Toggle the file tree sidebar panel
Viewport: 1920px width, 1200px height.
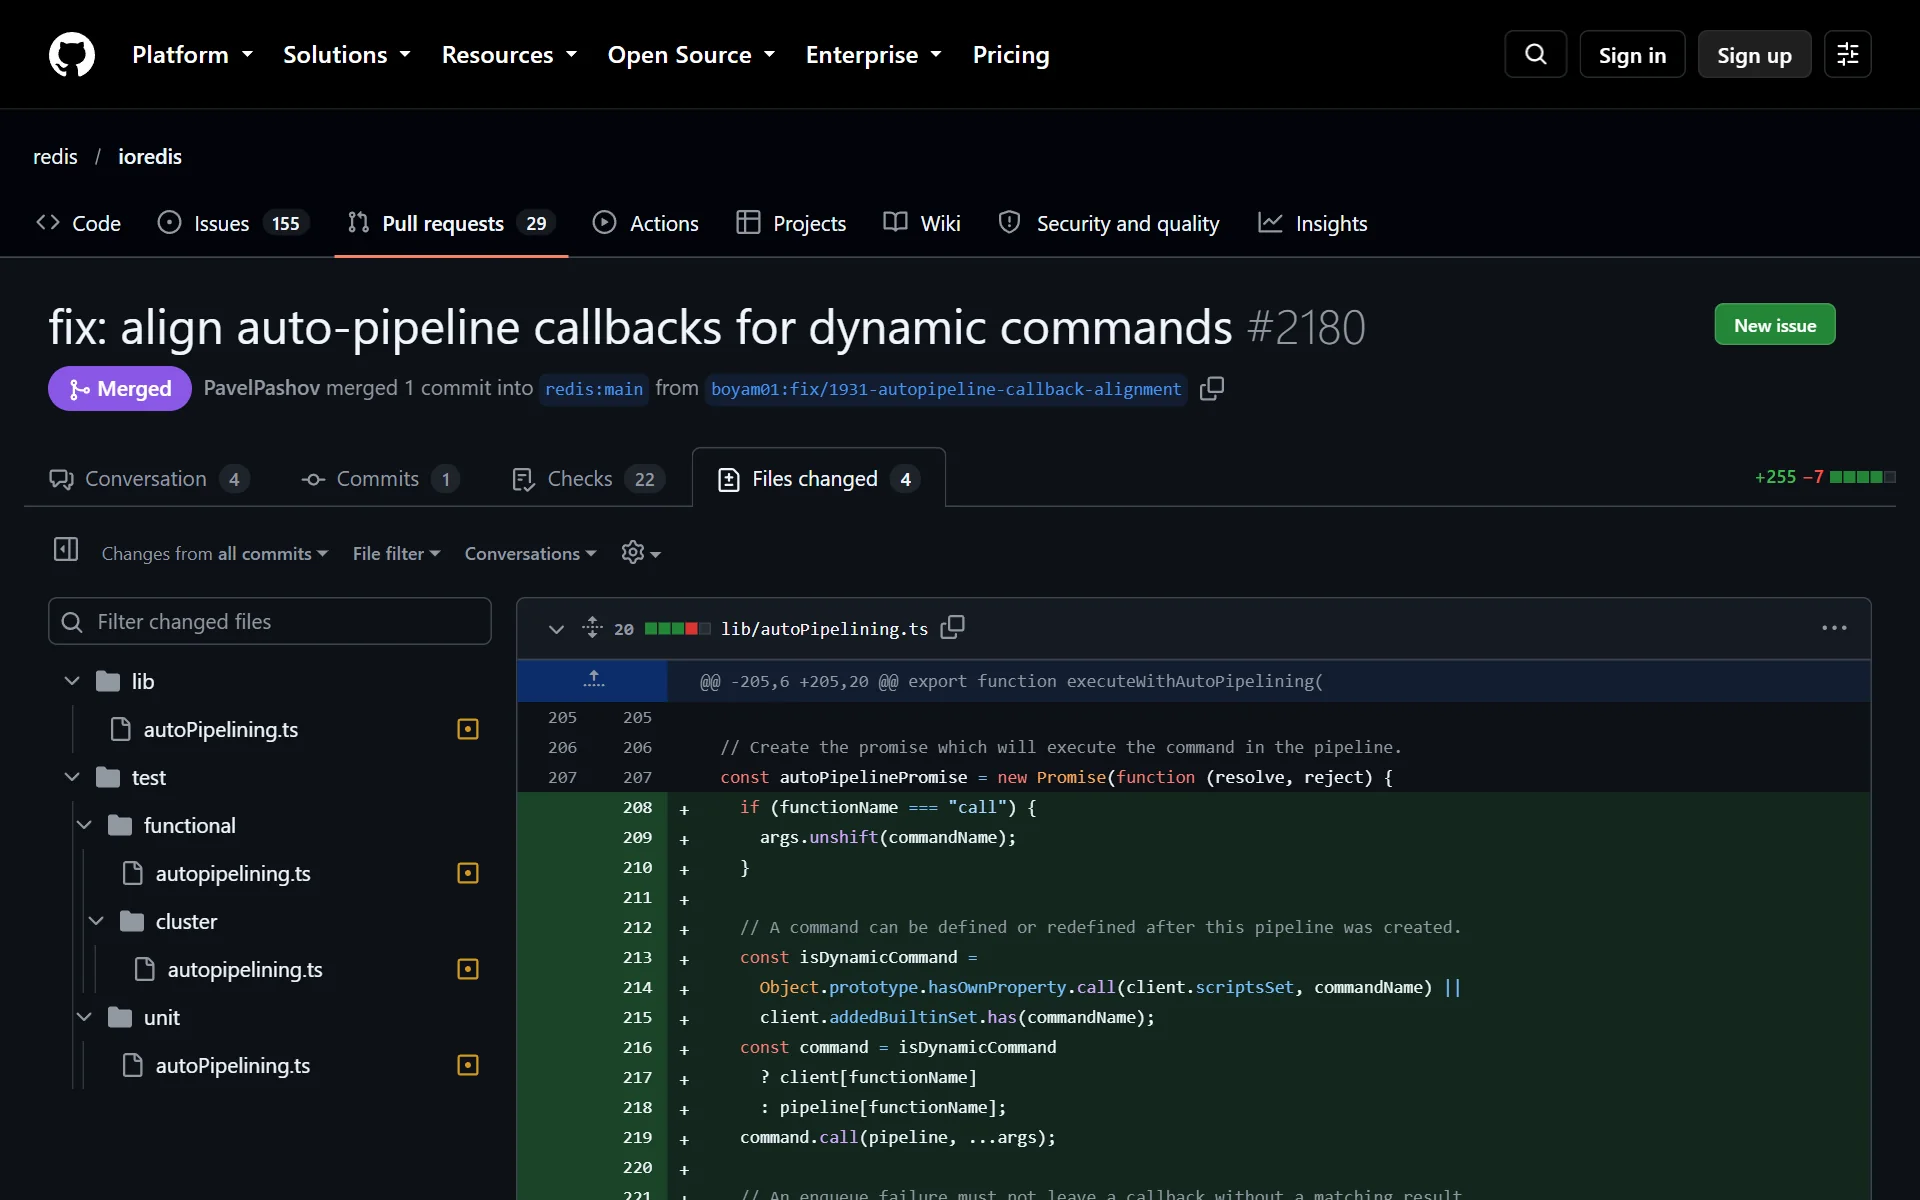click(66, 550)
